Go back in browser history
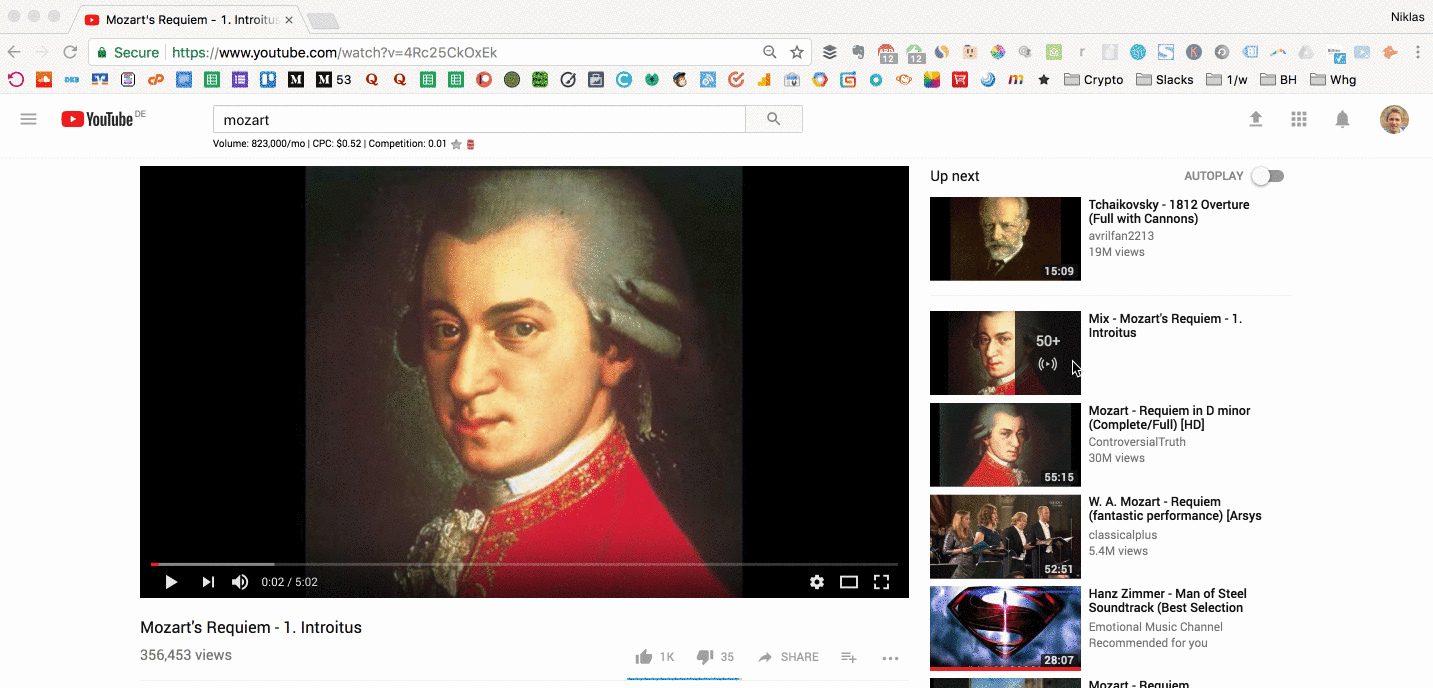 14,52
